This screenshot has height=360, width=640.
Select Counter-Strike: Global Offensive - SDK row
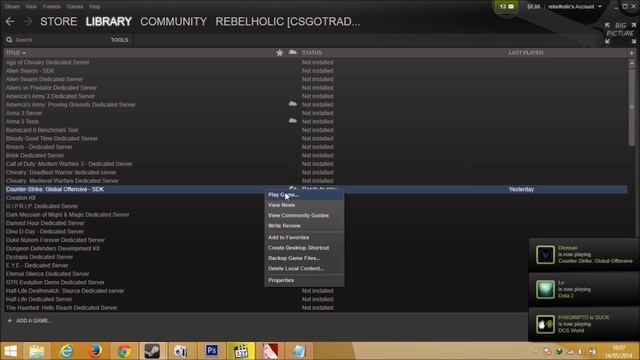pyautogui.click(x=316, y=189)
